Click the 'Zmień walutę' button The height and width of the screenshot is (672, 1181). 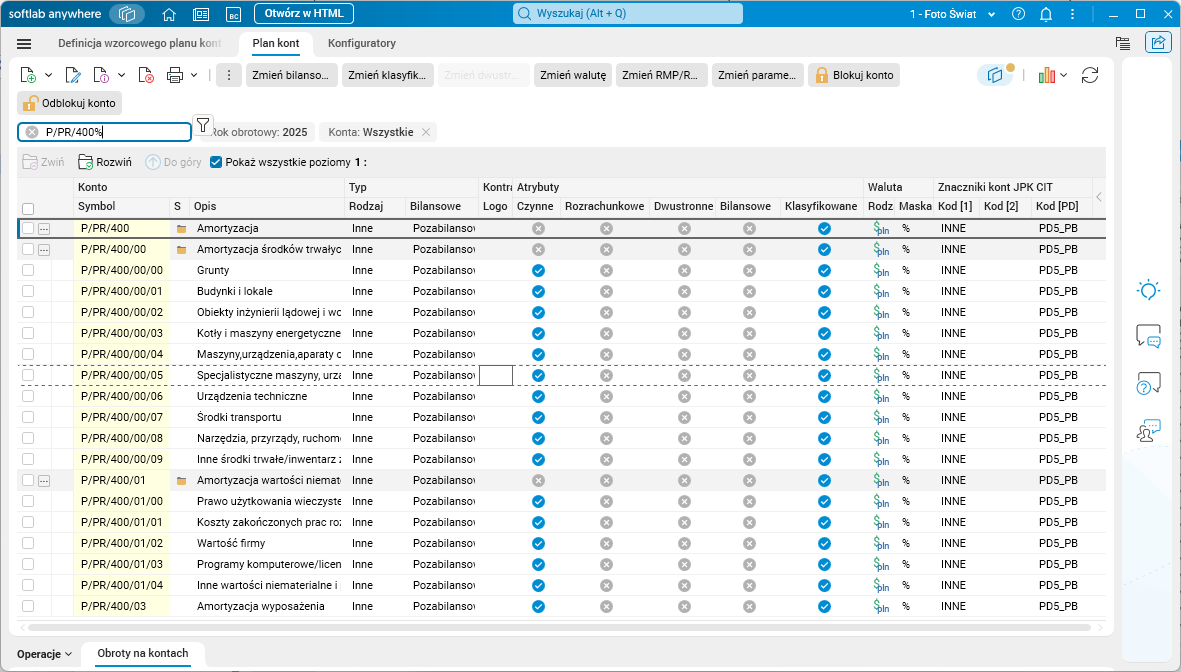[x=572, y=76]
